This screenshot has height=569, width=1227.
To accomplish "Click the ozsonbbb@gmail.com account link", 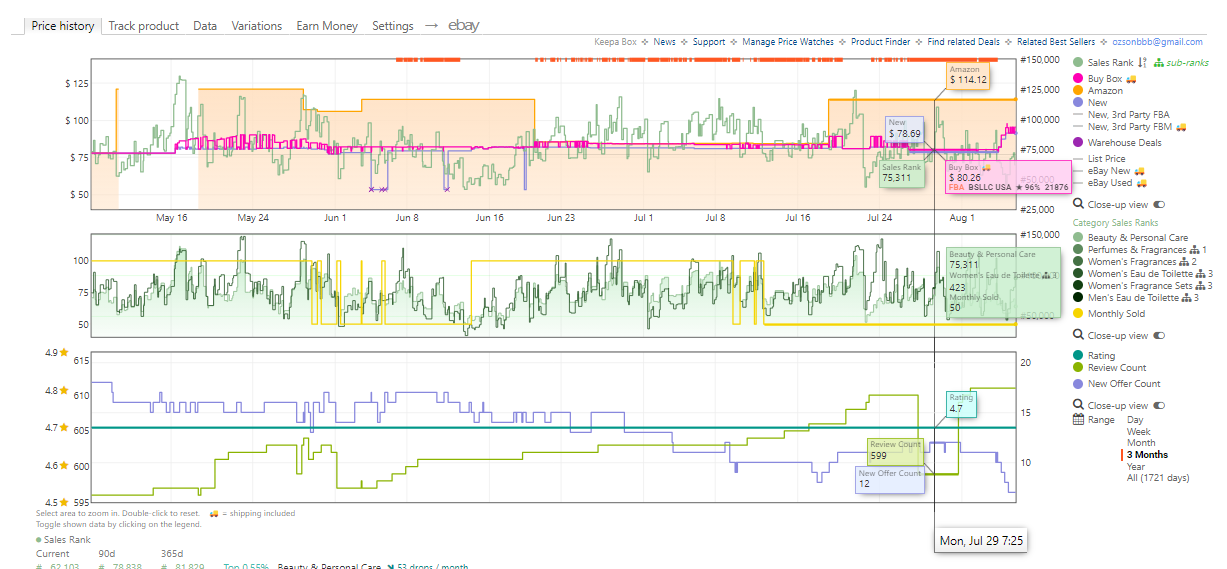I will pos(1157,42).
